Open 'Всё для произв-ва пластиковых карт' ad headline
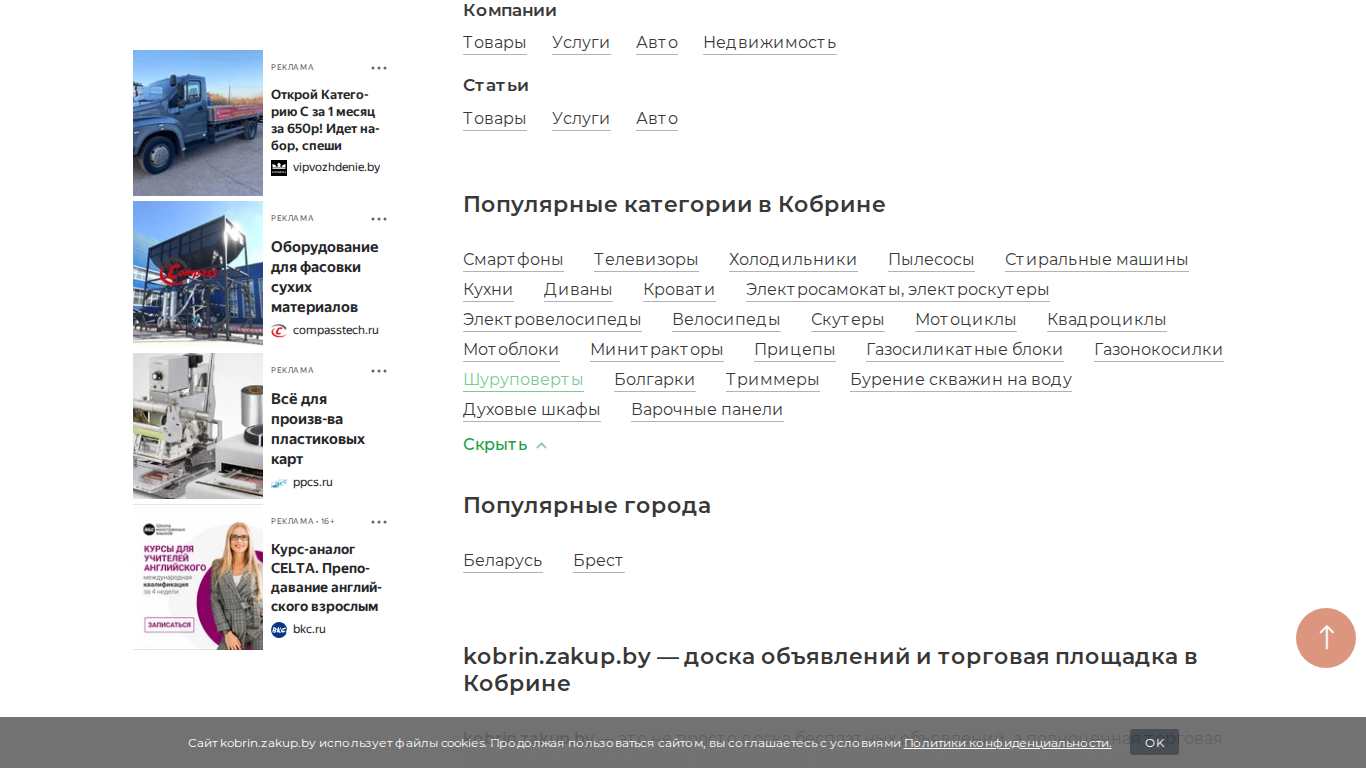The width and height of the screenshot is (1366, 768). pos(318,429)
